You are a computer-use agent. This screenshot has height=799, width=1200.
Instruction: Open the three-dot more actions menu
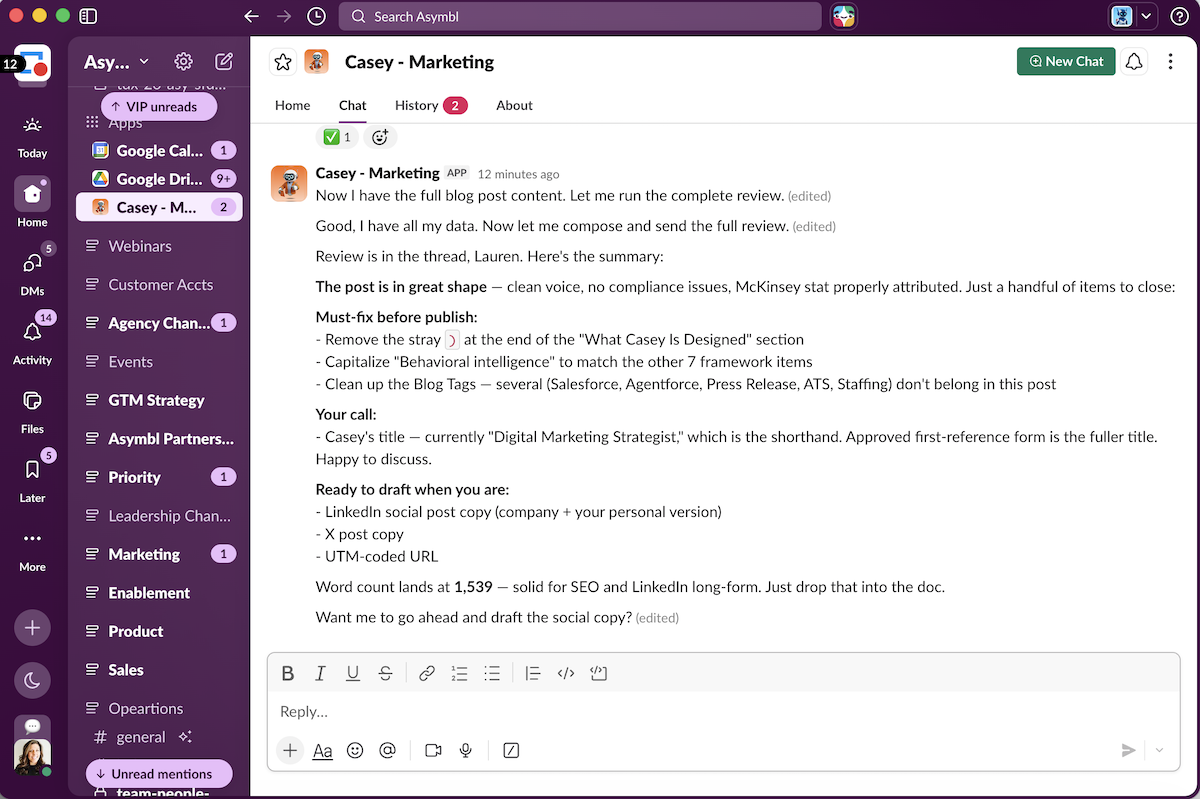[1170, 62]
